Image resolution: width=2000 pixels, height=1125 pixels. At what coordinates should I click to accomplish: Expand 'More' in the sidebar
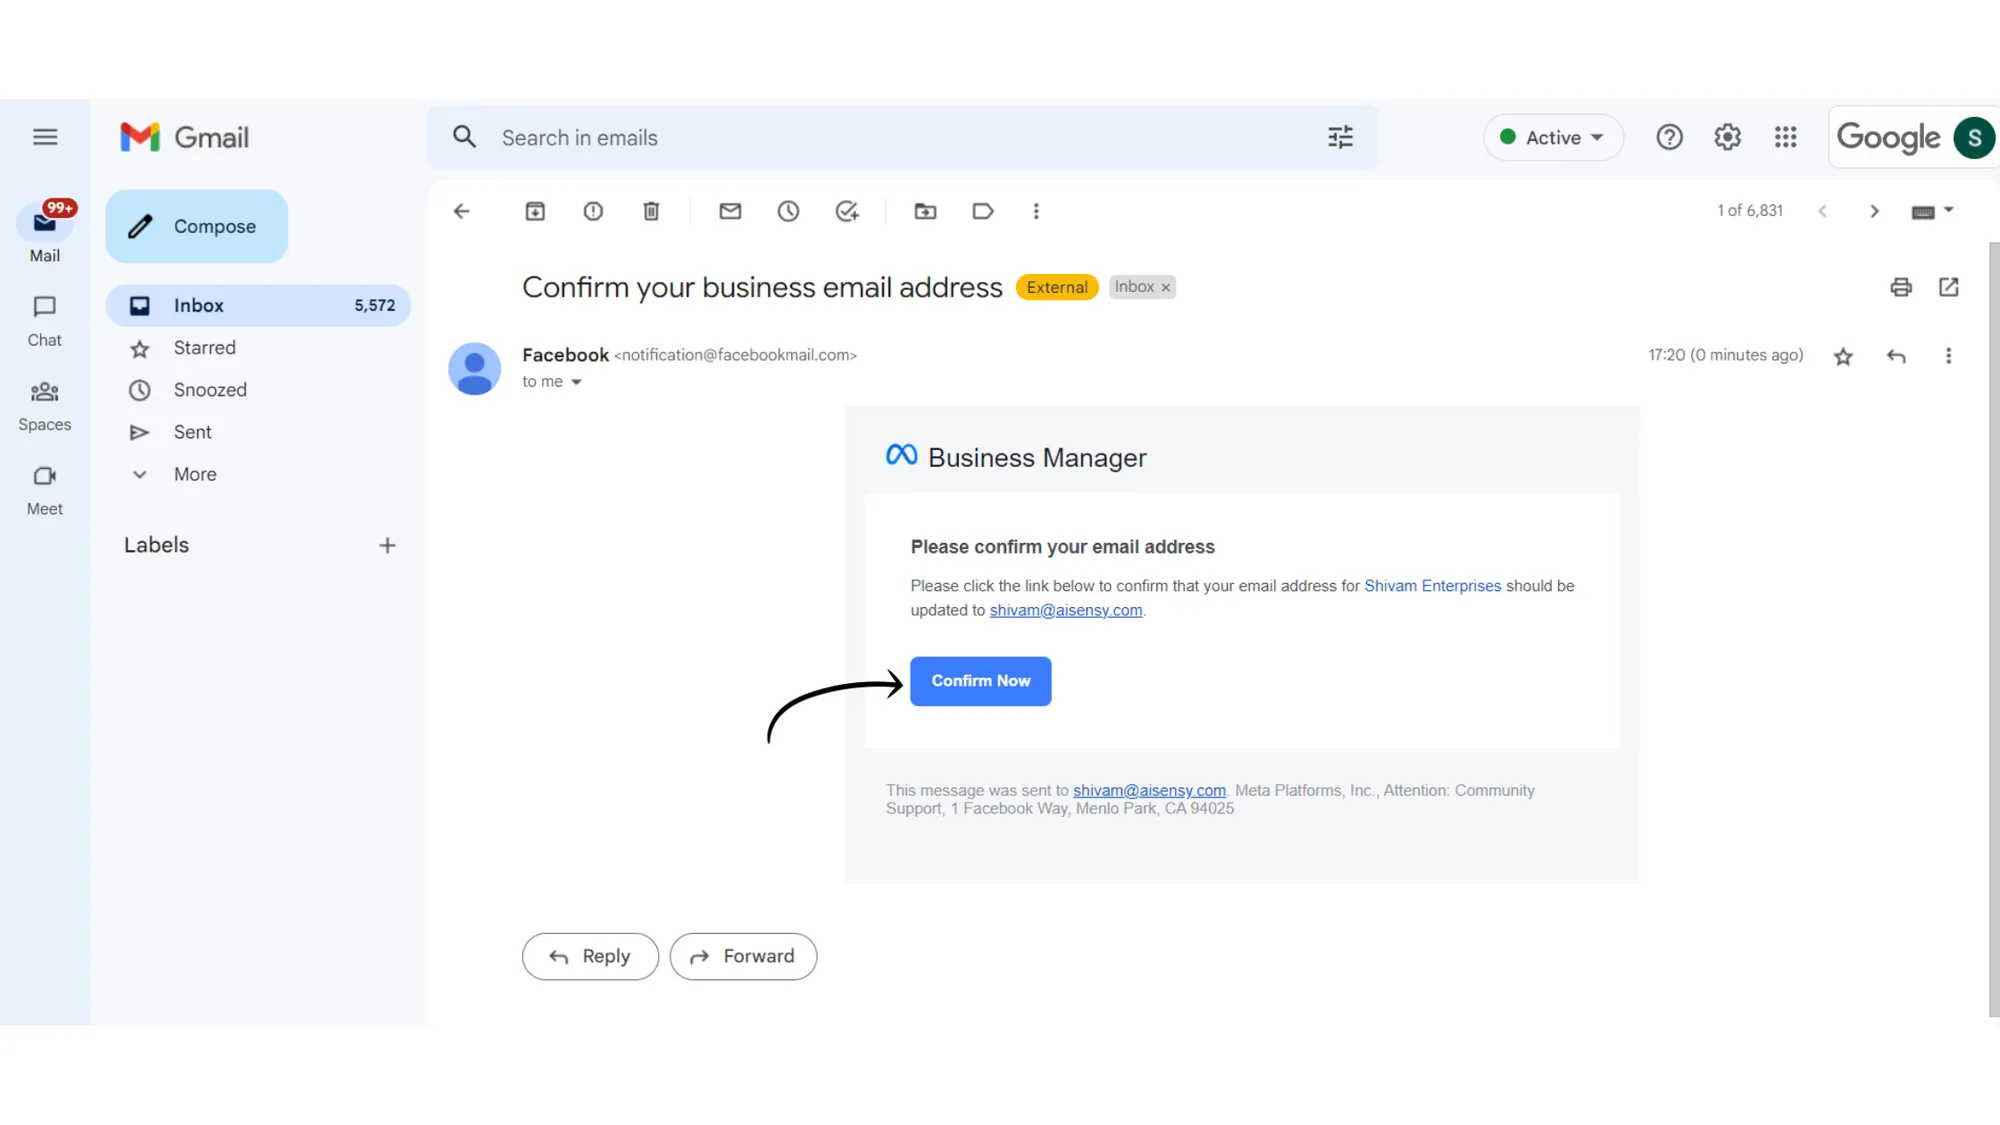coord(193,474)
